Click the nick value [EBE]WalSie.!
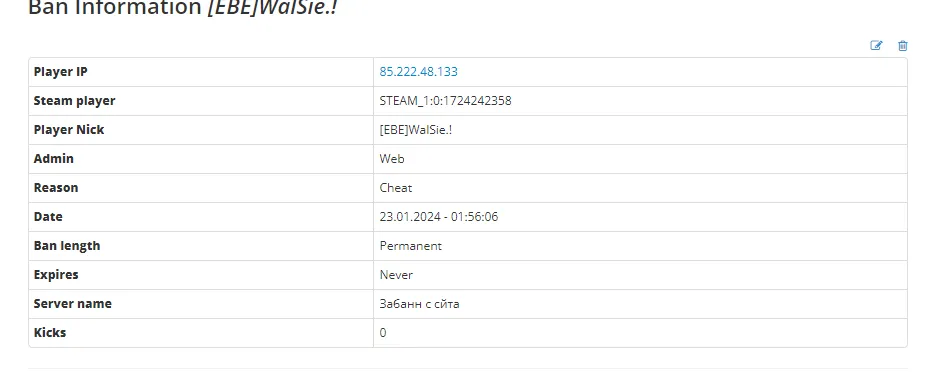 pyautogui.click(x=415, y=130)
